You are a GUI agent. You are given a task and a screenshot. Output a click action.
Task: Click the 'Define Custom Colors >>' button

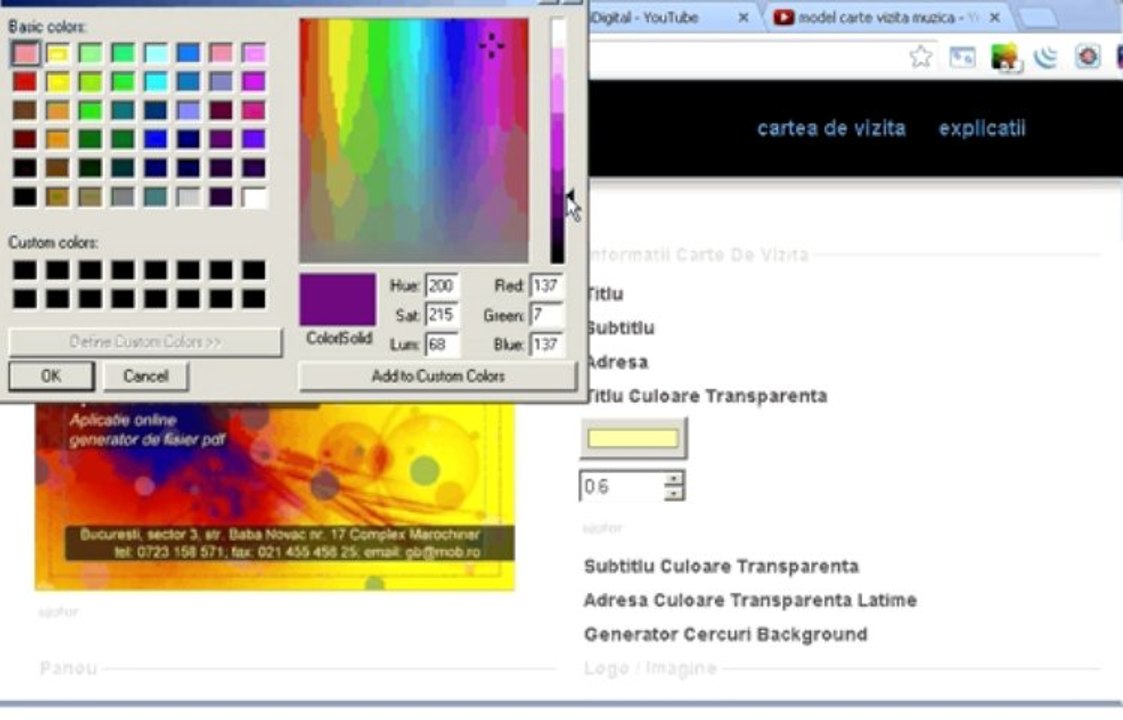(x=145, y=342)
